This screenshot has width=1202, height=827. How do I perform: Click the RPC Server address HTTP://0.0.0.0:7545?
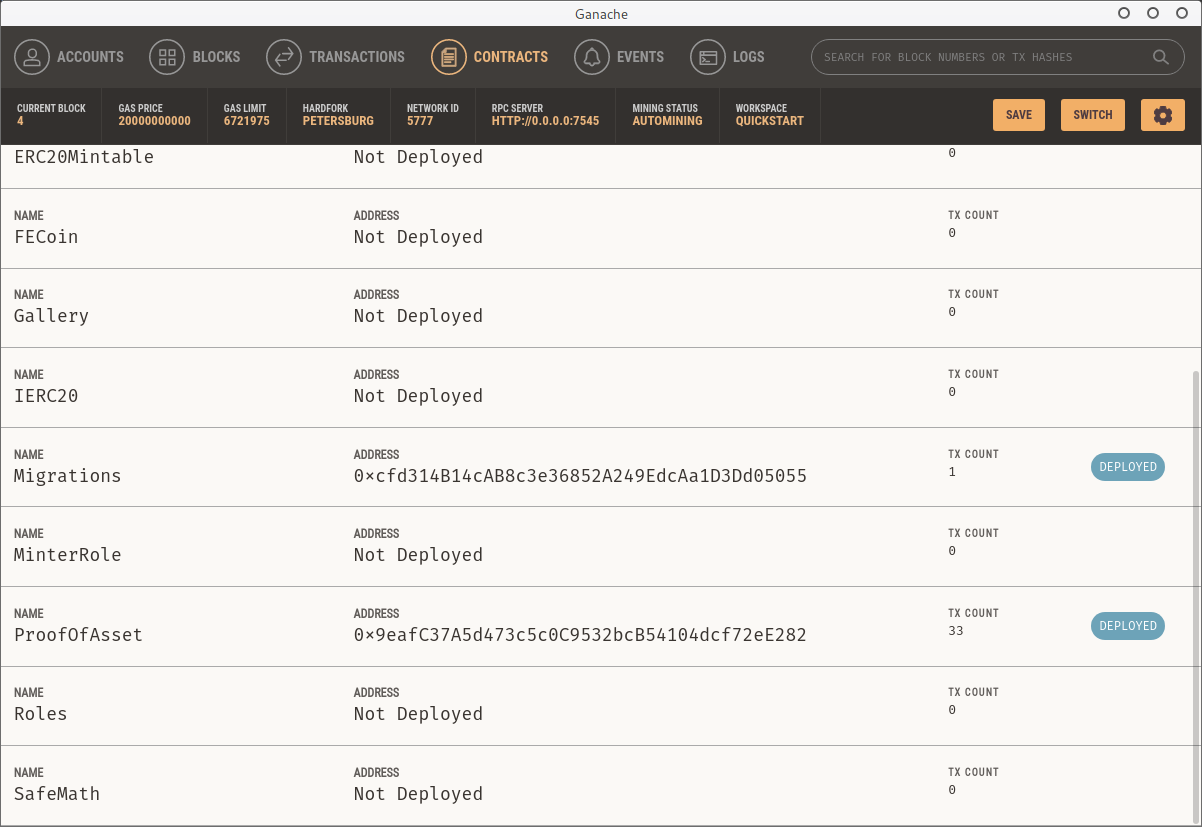[x=545, y=121]
